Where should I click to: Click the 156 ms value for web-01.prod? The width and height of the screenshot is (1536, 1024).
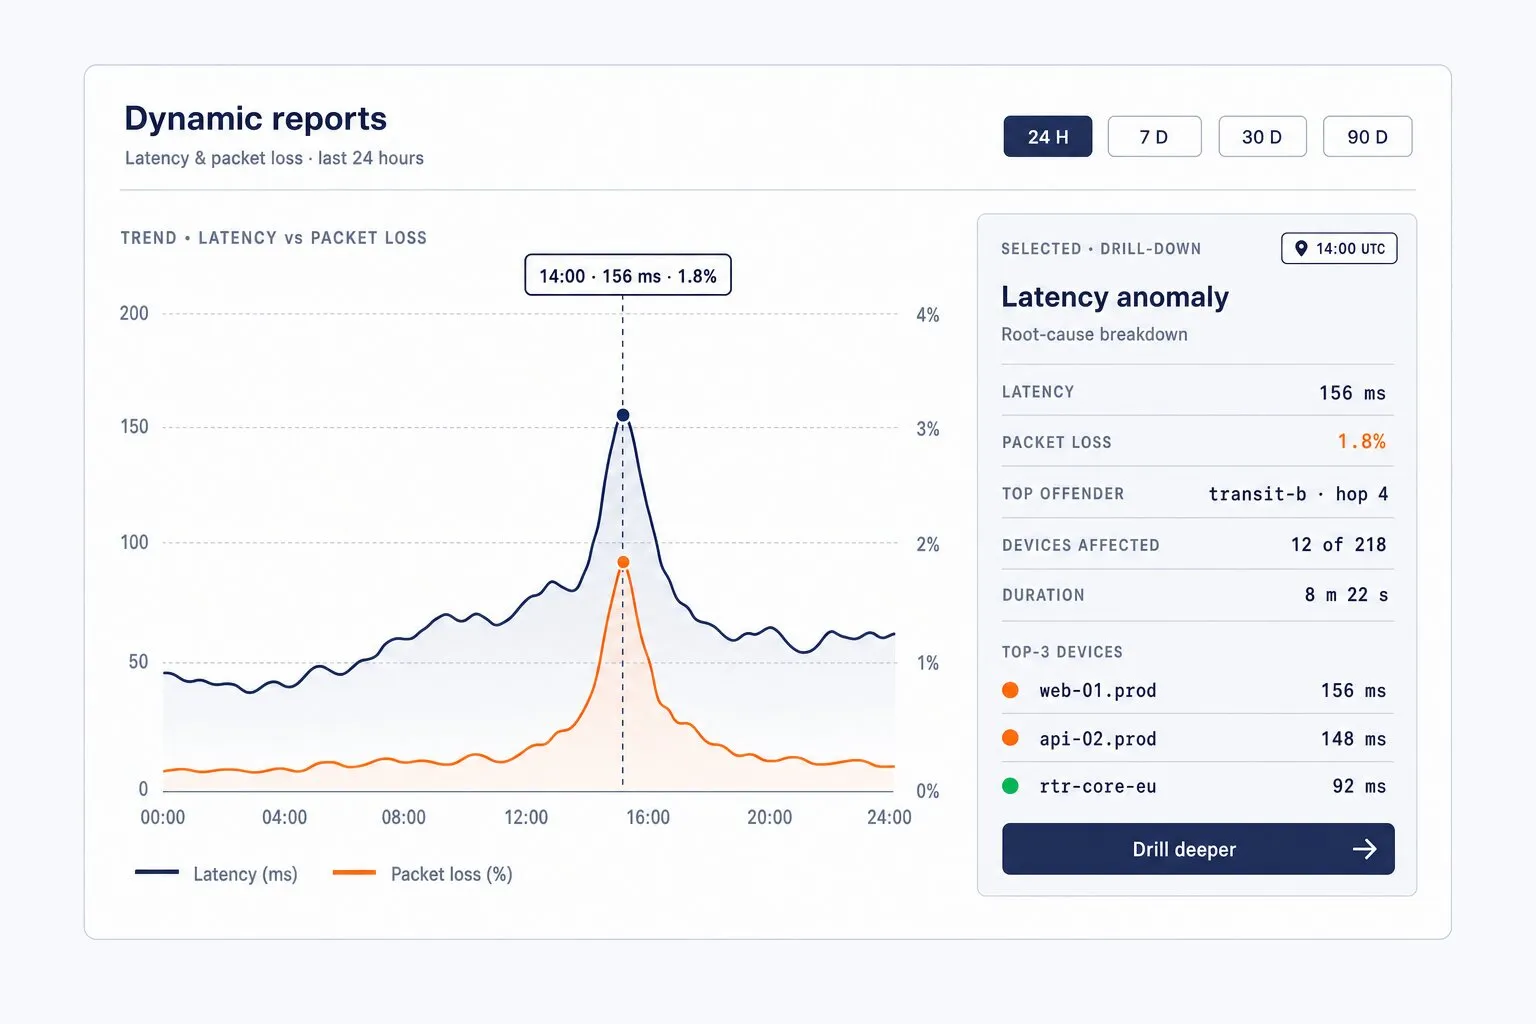click(x=1353, y=691)
